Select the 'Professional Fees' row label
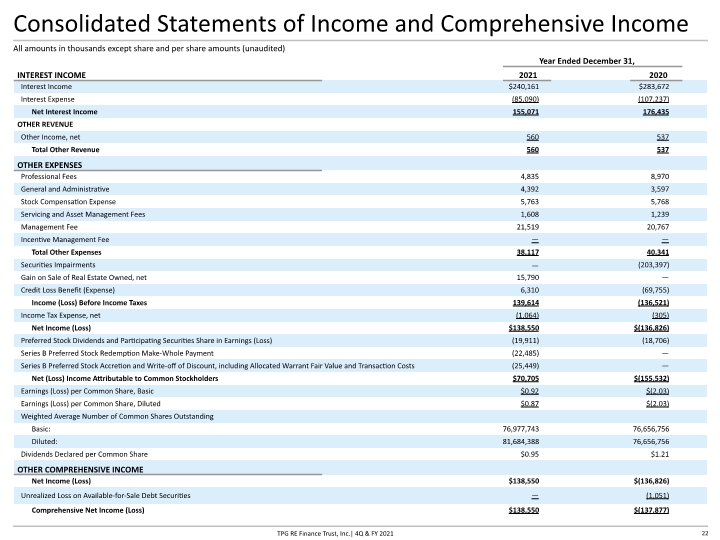The image size is (720, 540). tap(49, 176)
